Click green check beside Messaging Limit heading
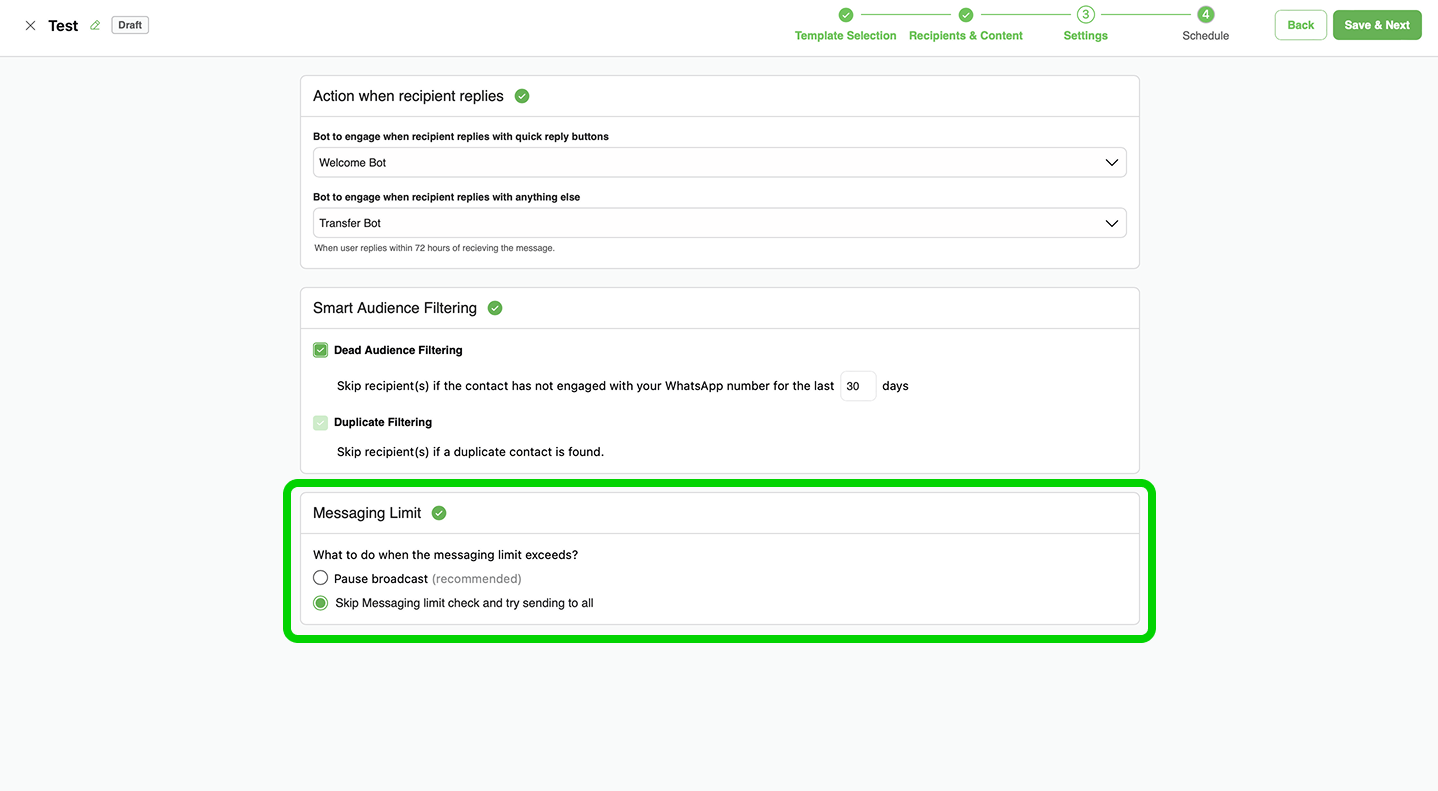The width and height of the screenshot is (1438, 791). pos(439,513)
